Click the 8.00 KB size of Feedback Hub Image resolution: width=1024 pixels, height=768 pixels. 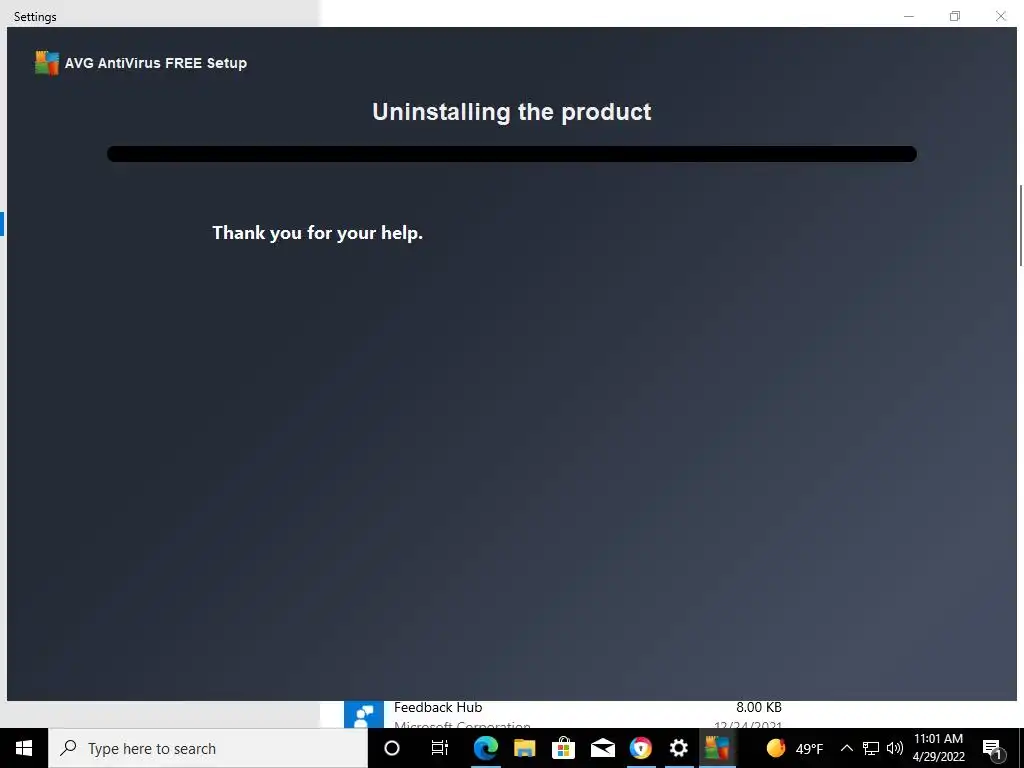click(758, 707)
